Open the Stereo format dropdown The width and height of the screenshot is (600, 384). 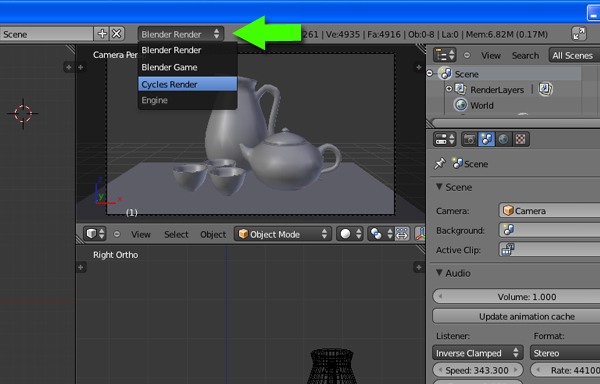coord(565,353)
